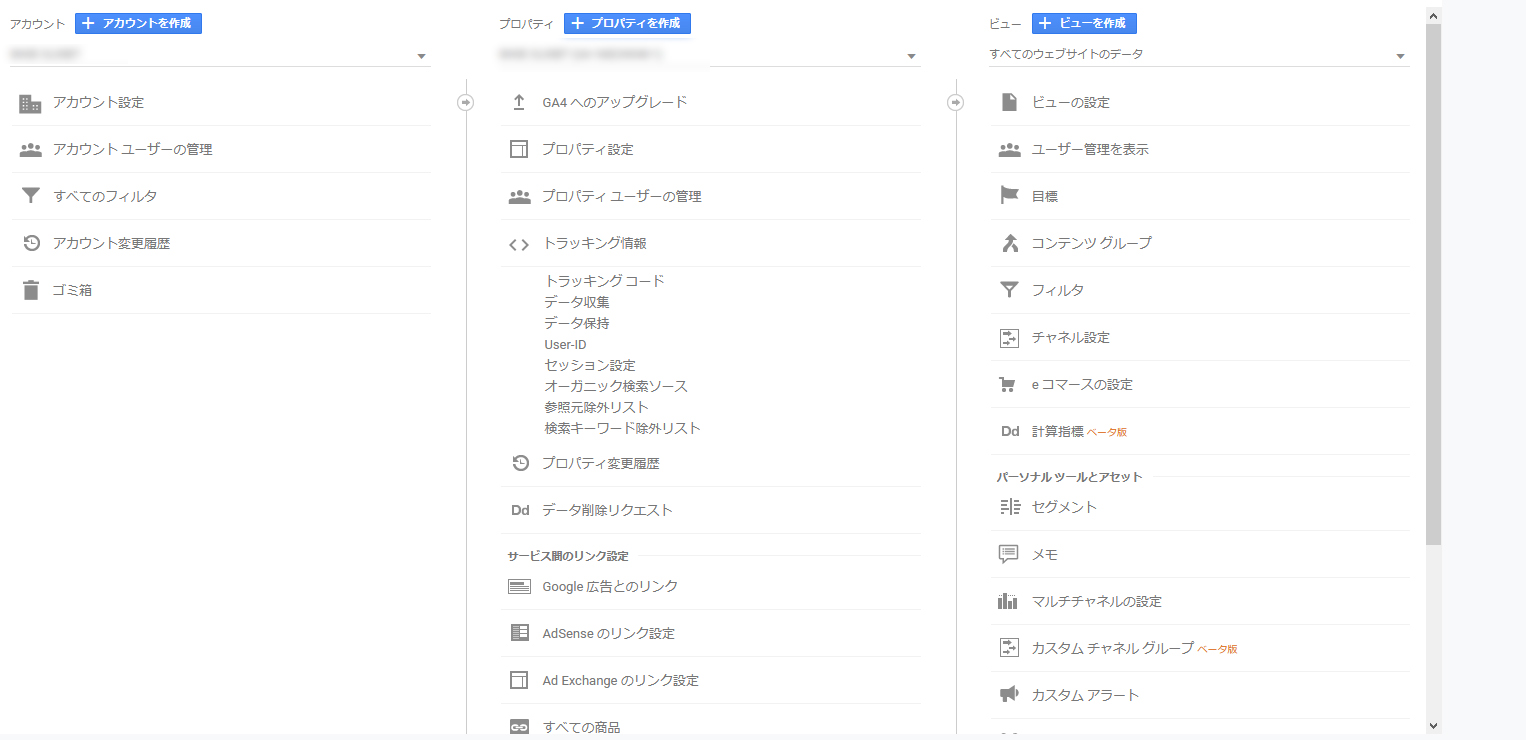Click the scrollbar down arrow
Screen dimensions: 1526x740
1433,725
